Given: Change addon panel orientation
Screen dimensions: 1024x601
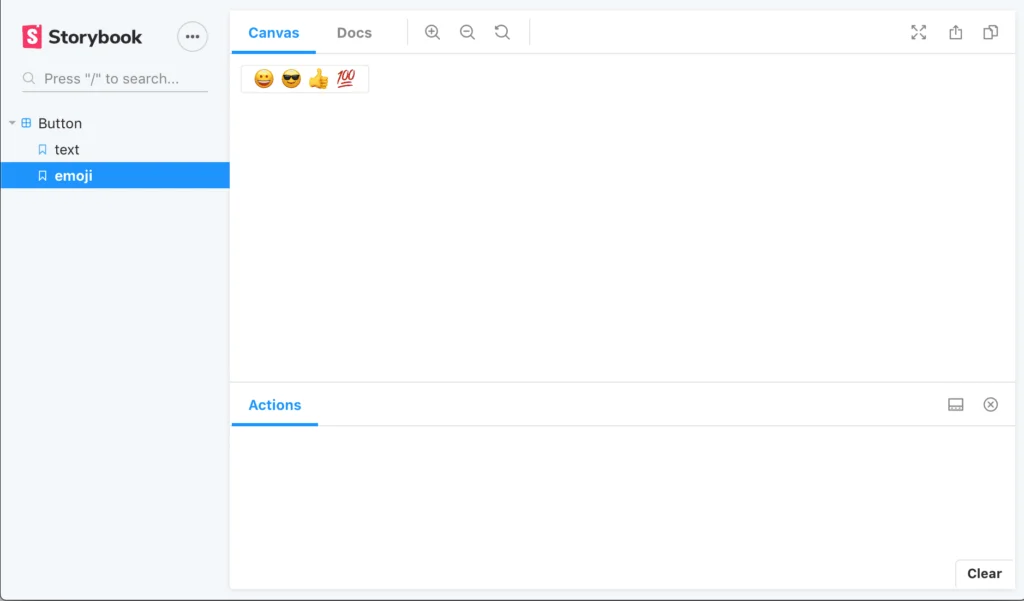Looking at the screenshot, I should [955, 404].
